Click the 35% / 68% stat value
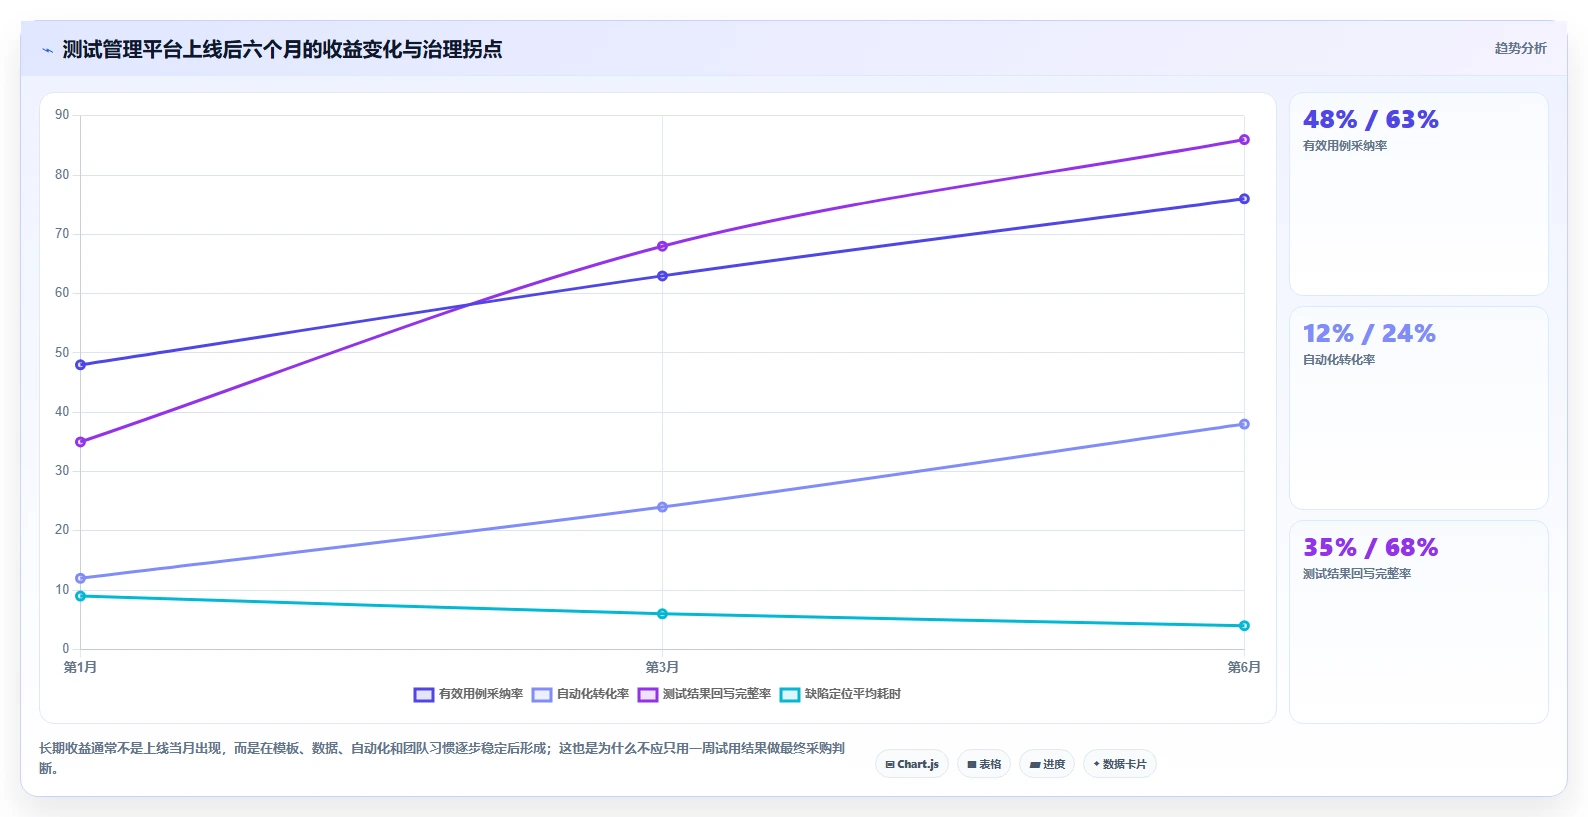This screenshot has width=1588, height=817. tap(1370, 548)
